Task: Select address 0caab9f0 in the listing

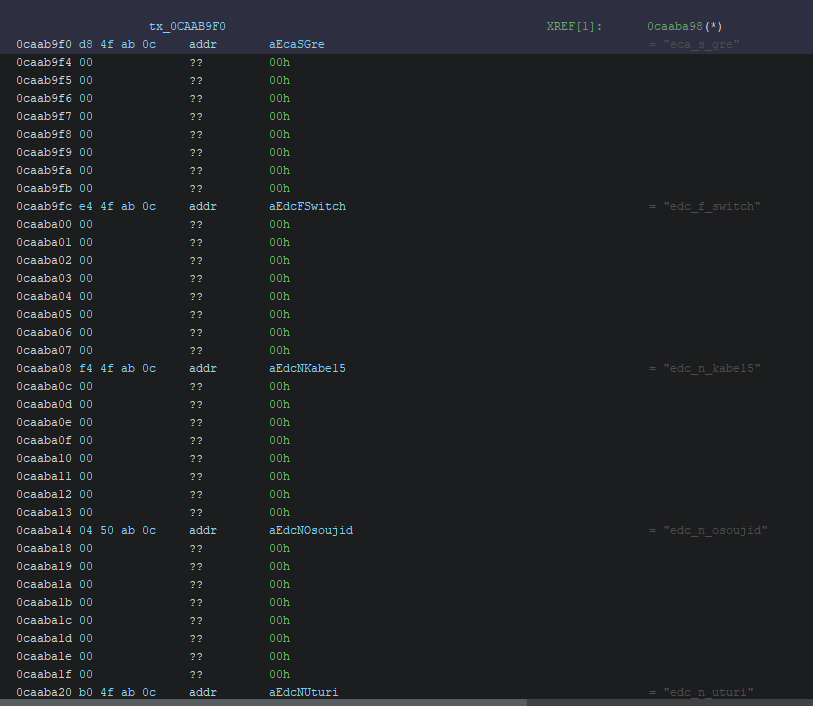Action: 44,44
